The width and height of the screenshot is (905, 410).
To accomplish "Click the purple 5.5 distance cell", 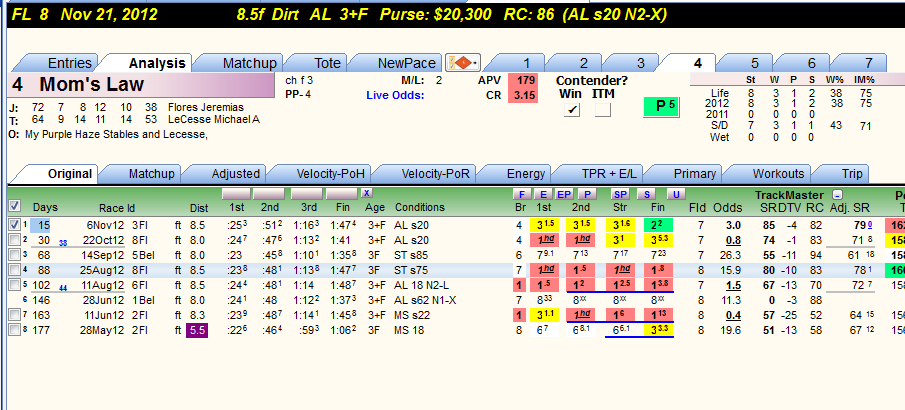I will [x=197, y=330].
